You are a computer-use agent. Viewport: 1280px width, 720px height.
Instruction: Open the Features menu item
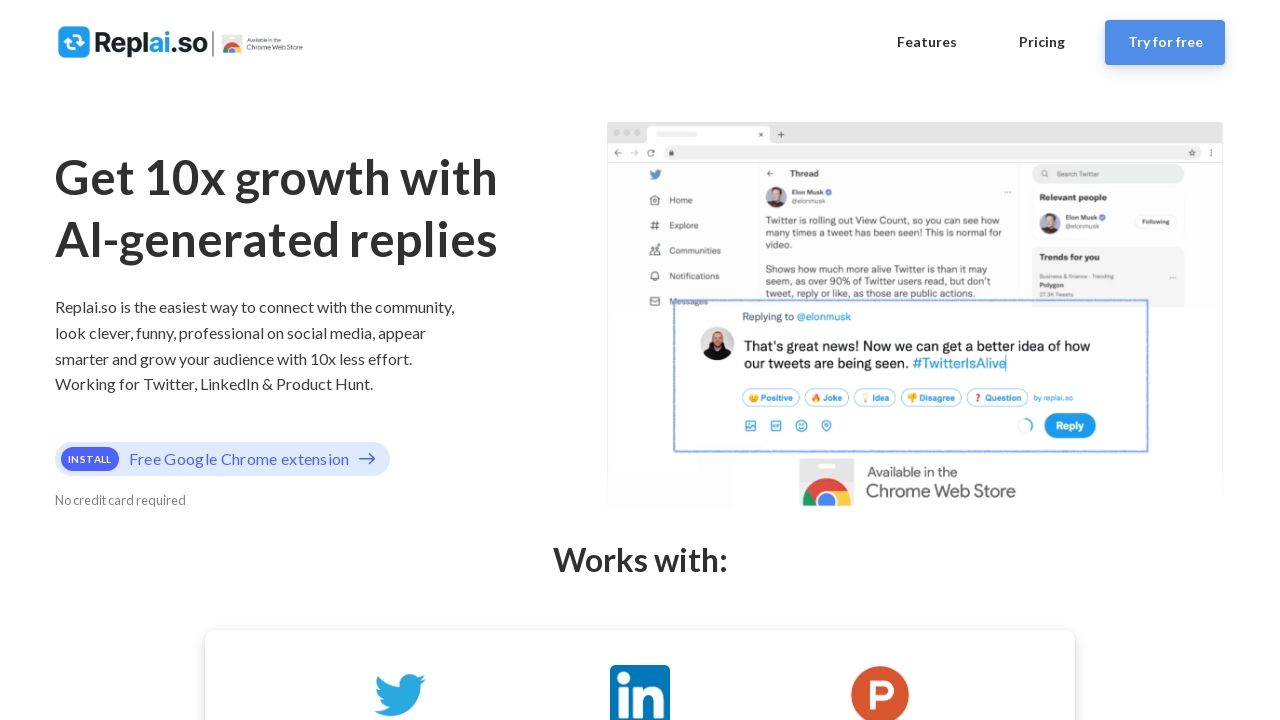pyautogui.click(x=927, y=42)
